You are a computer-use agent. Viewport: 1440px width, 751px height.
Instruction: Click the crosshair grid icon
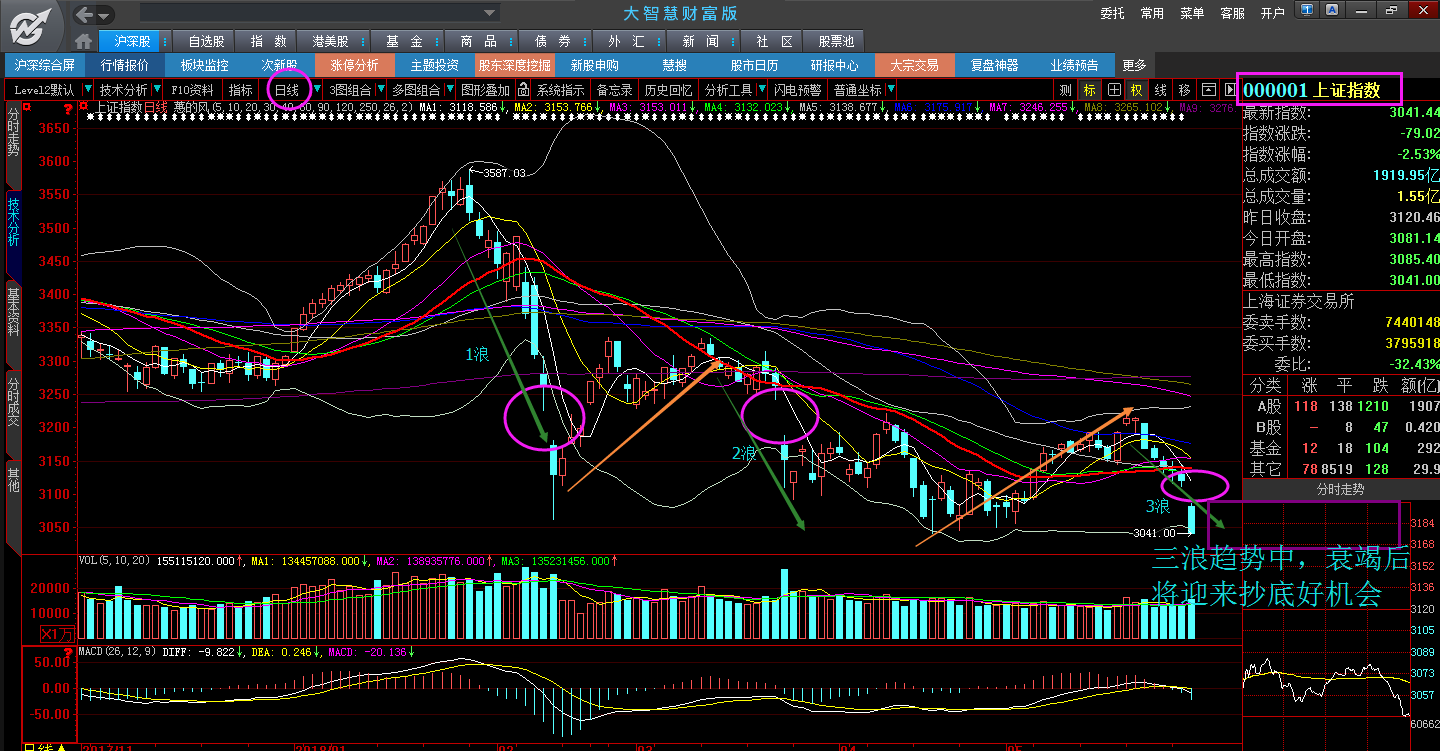(x=1113, y=90)
